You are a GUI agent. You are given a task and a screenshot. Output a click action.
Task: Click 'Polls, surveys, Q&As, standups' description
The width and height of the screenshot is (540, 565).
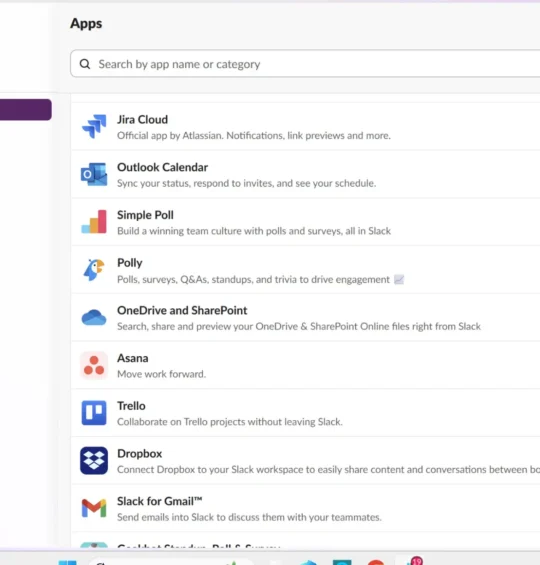click(253, 280)
